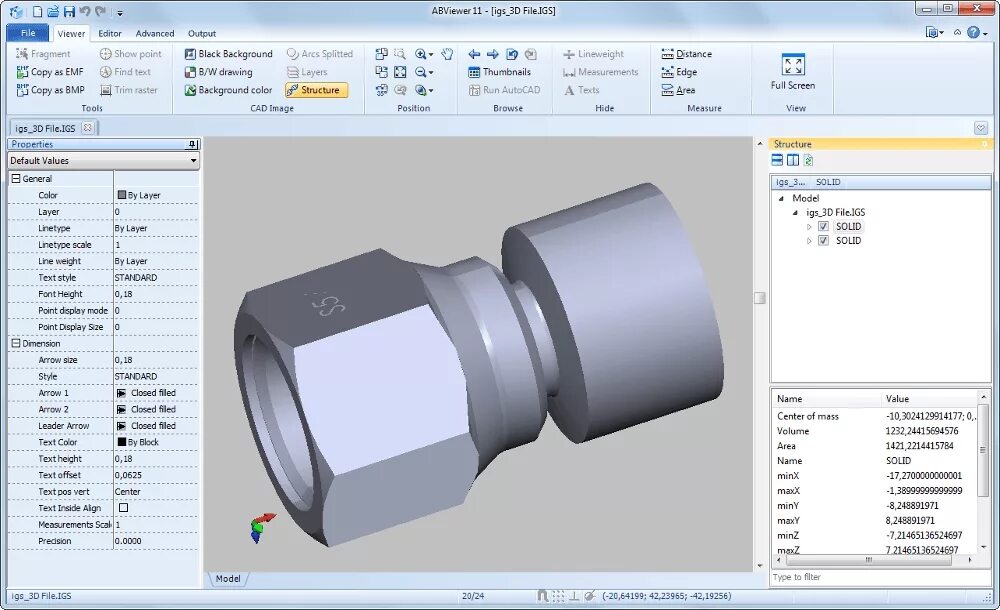Click the Color By Layer swatch
This screenshot has width=1000, height=610.
122,195
